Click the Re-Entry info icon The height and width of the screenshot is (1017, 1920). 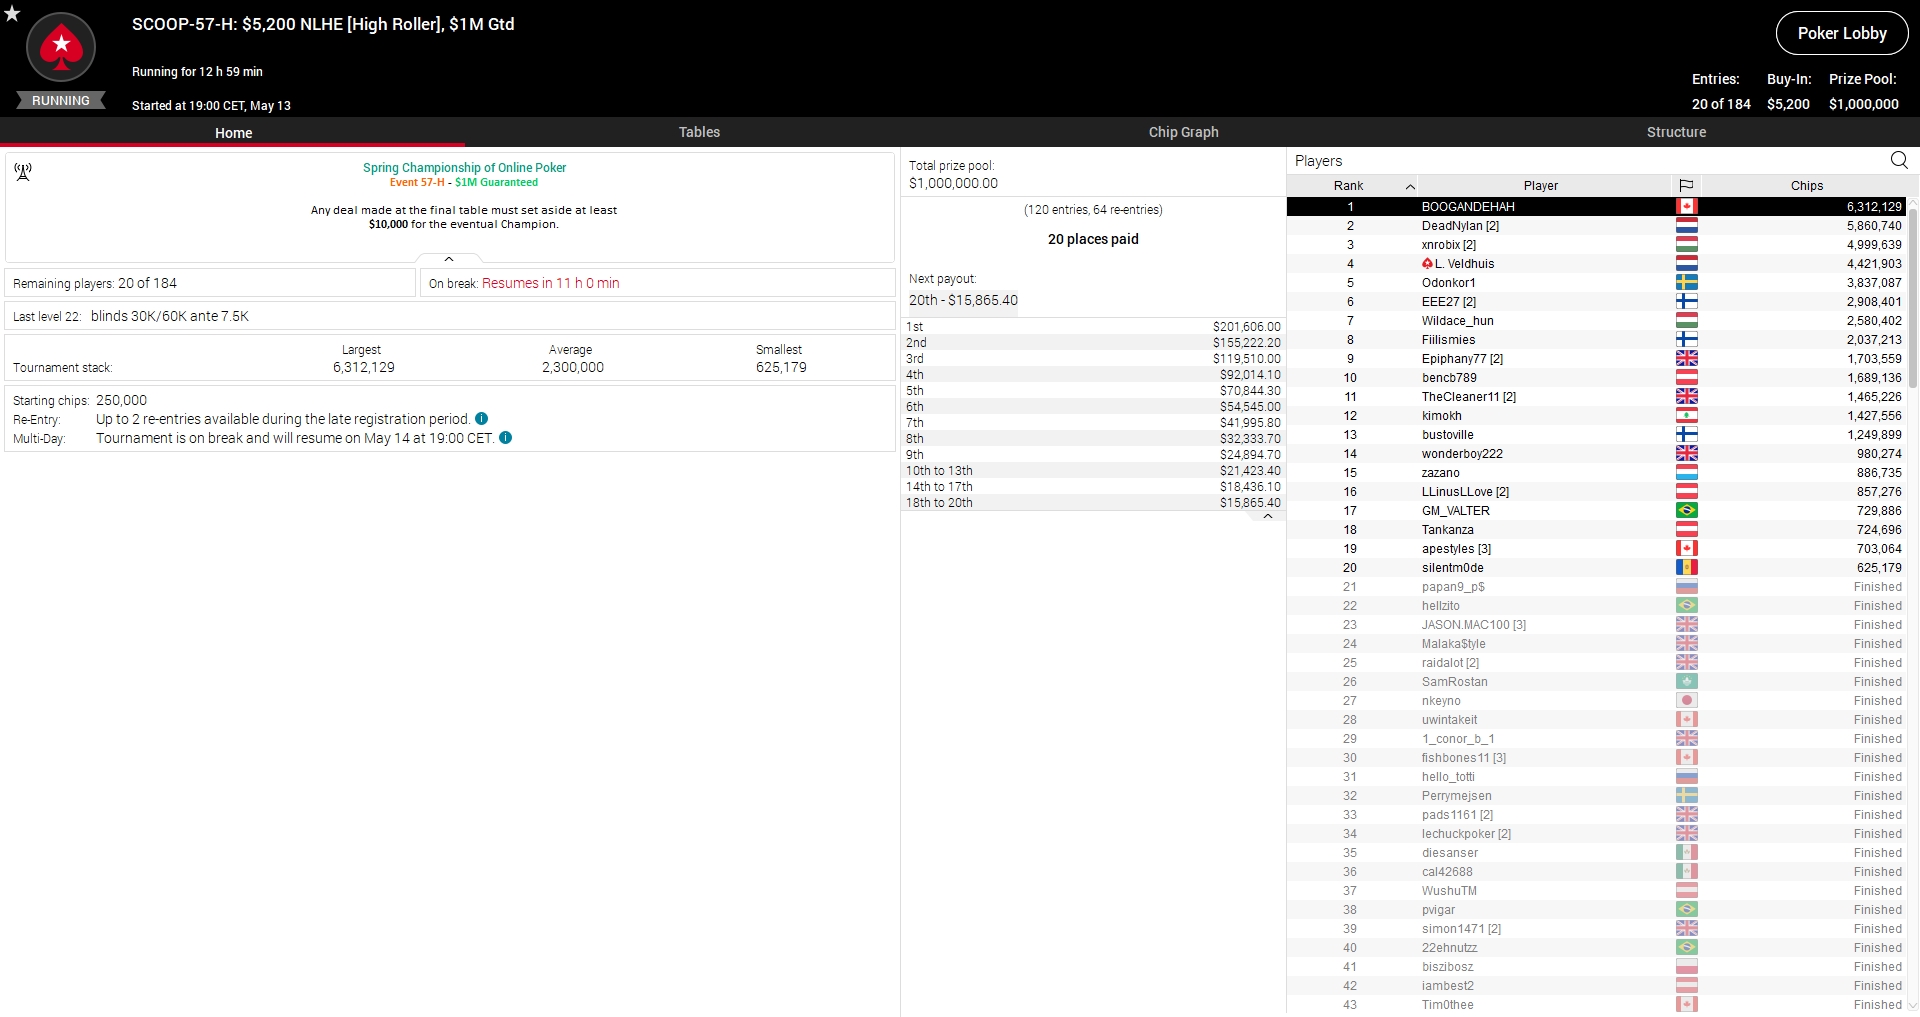pos(482,419)
